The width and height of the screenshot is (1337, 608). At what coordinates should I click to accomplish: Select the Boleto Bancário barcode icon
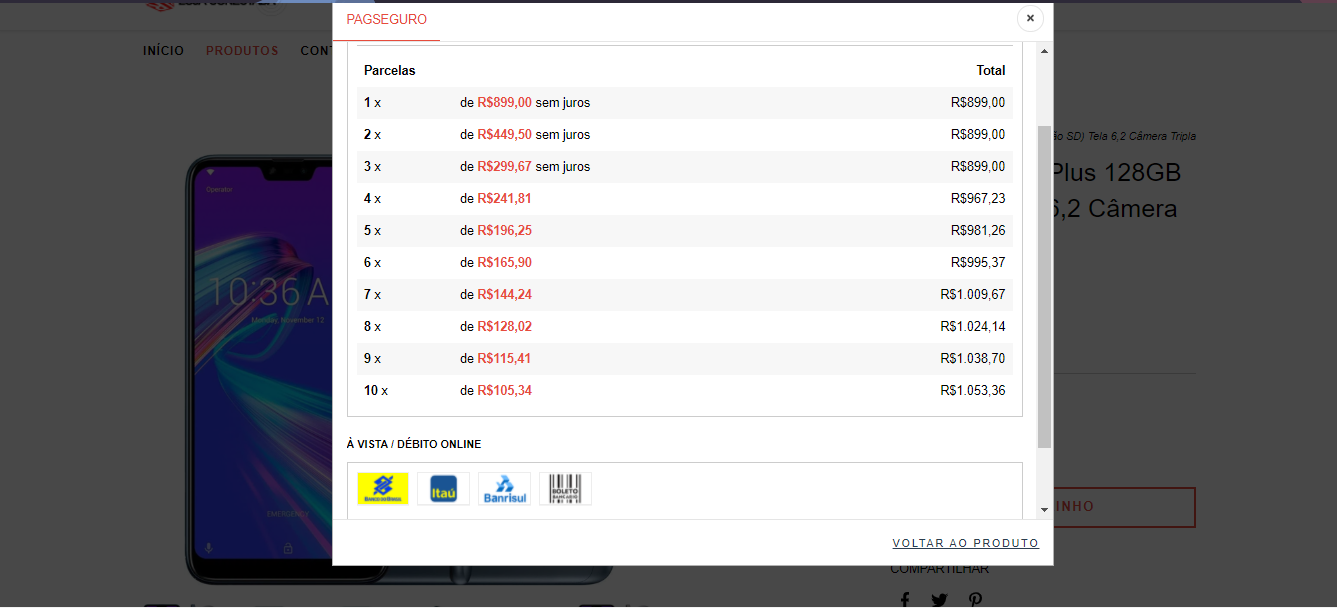coord(565,488)
